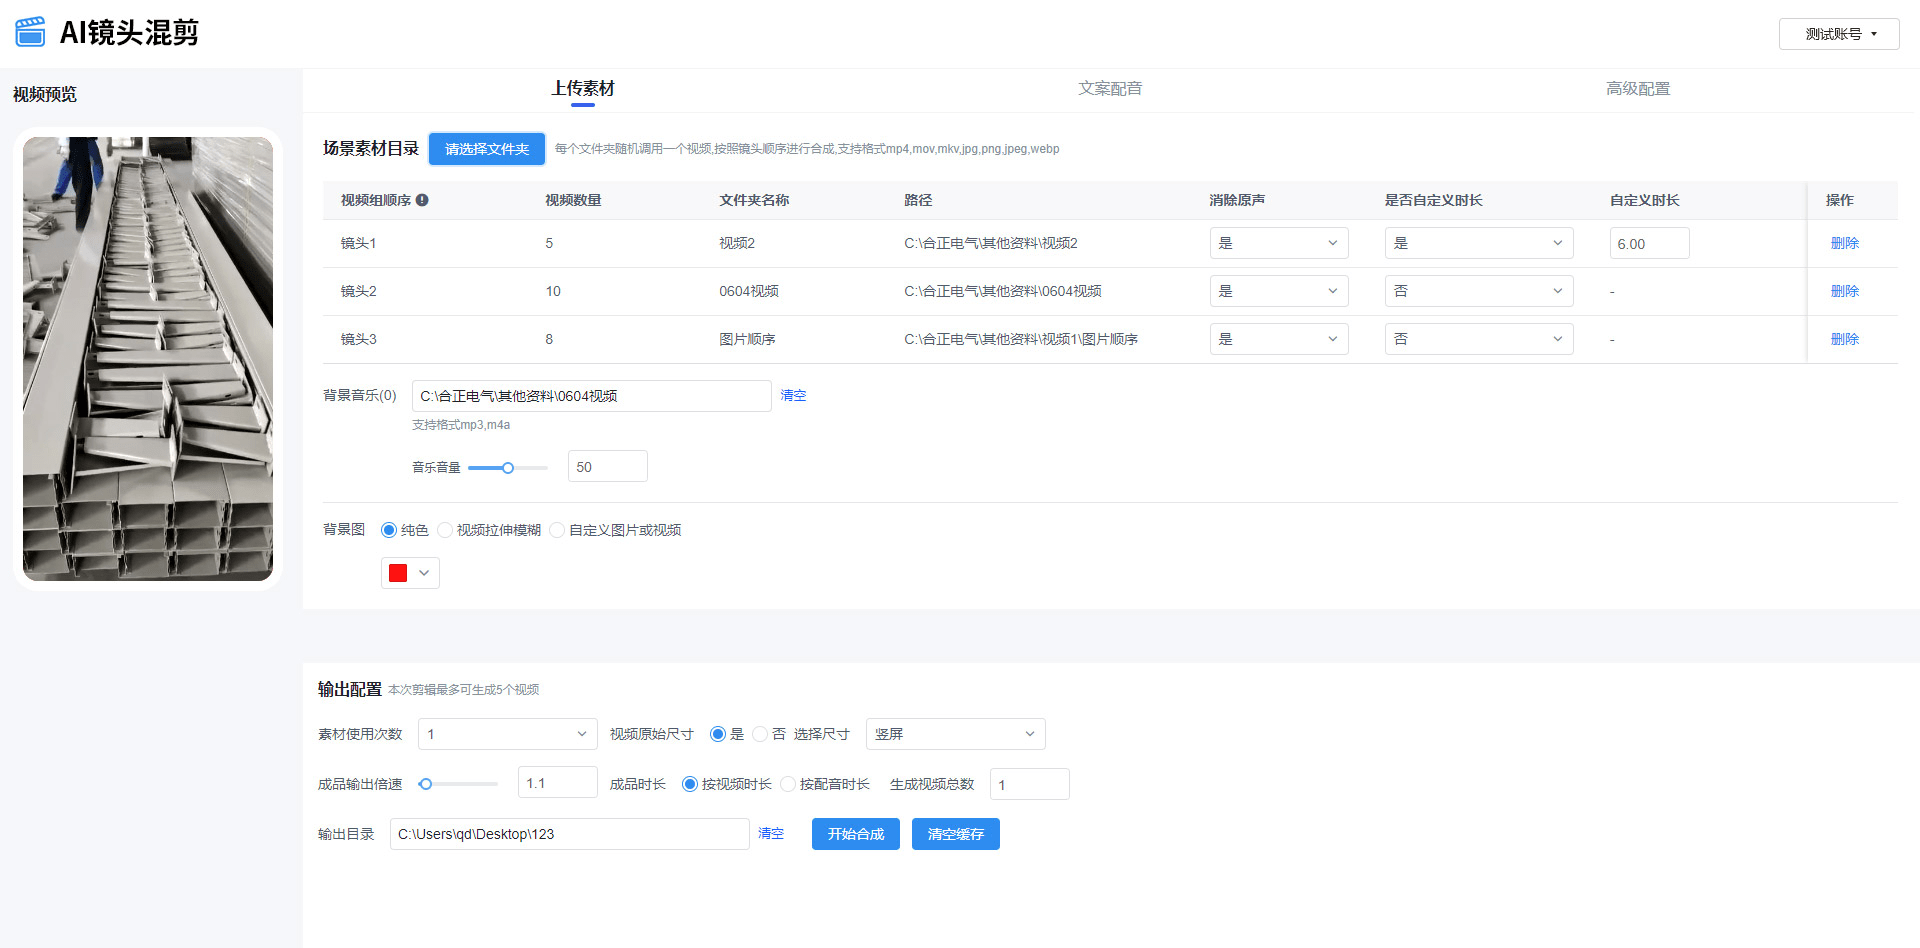The image size is (1920, 948).
Task: Click the 视频2 folder name cell
Action: 737,243
